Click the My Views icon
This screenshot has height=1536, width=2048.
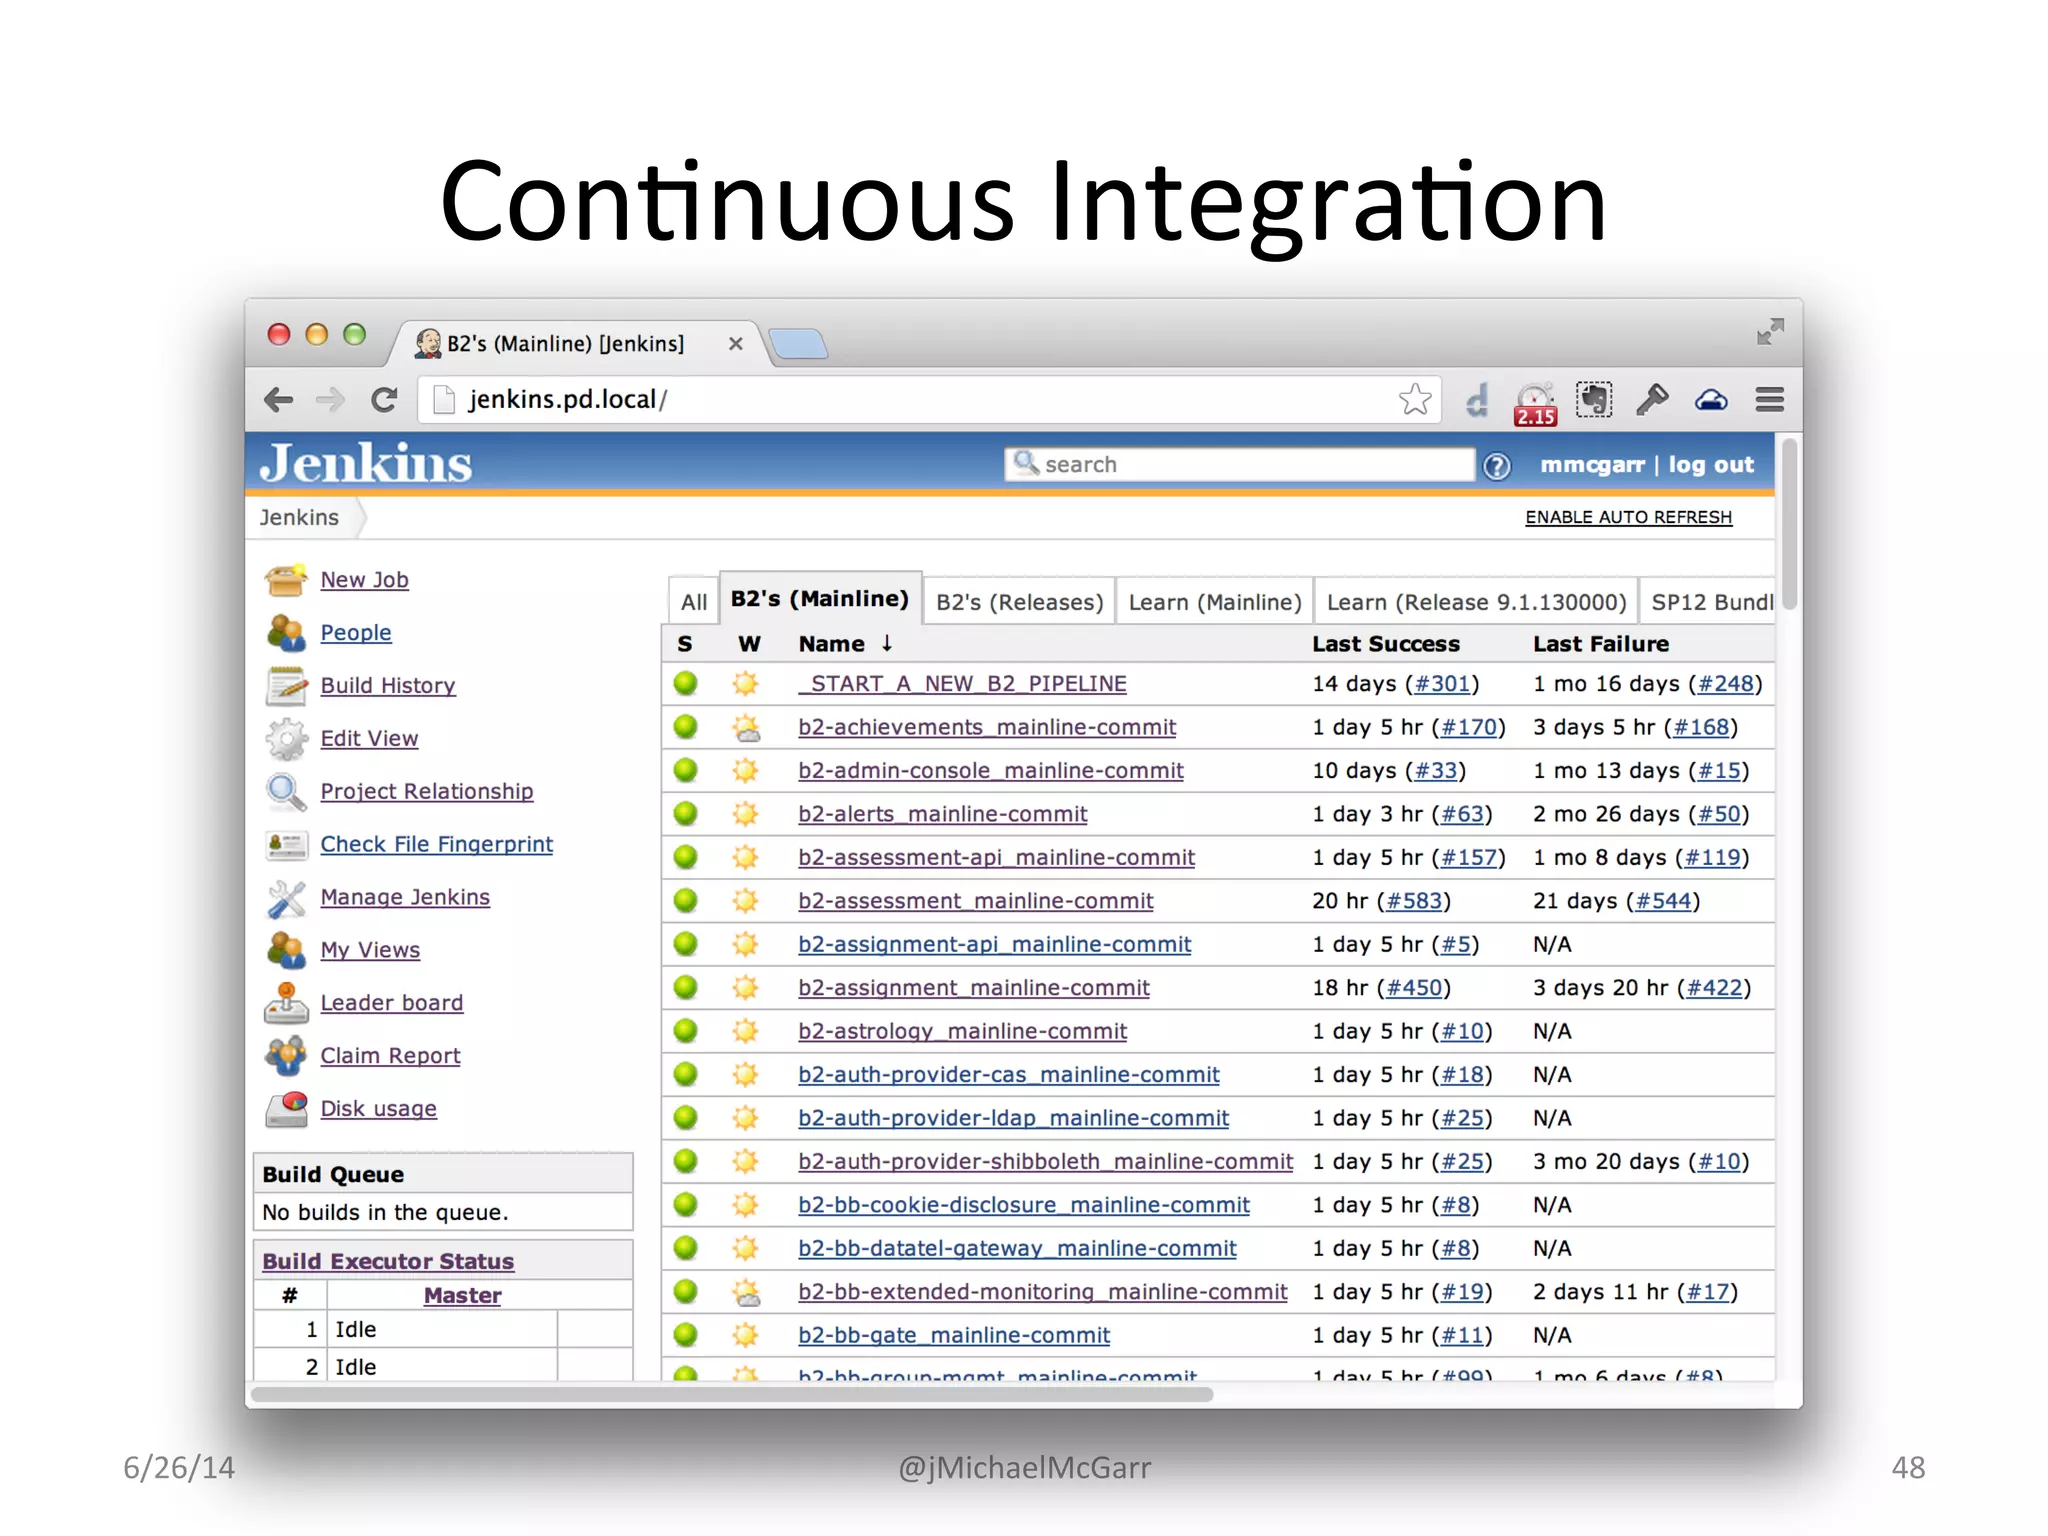tap(286, 950)
